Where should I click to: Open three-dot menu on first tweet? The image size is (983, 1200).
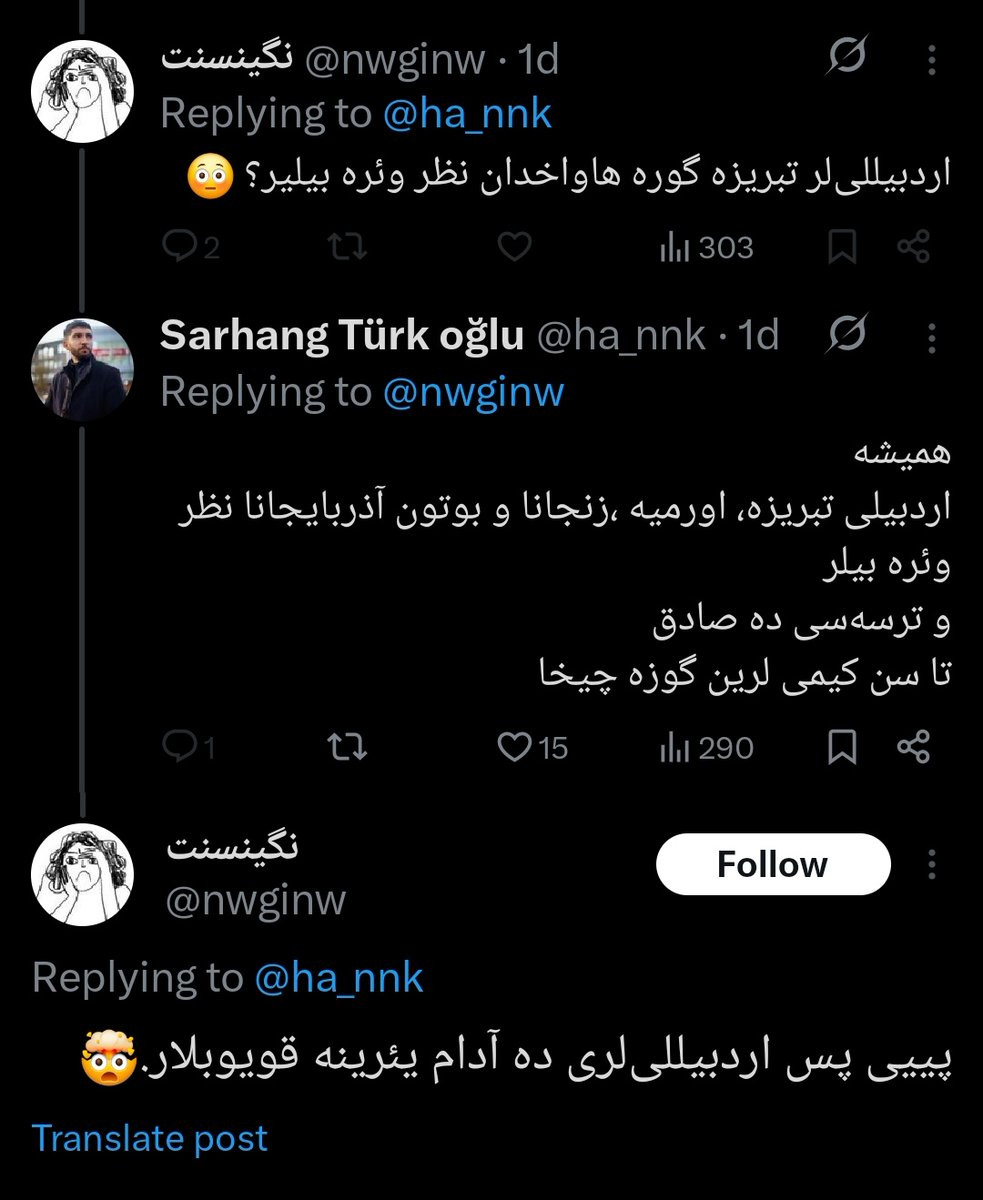[x=932, y=62]
